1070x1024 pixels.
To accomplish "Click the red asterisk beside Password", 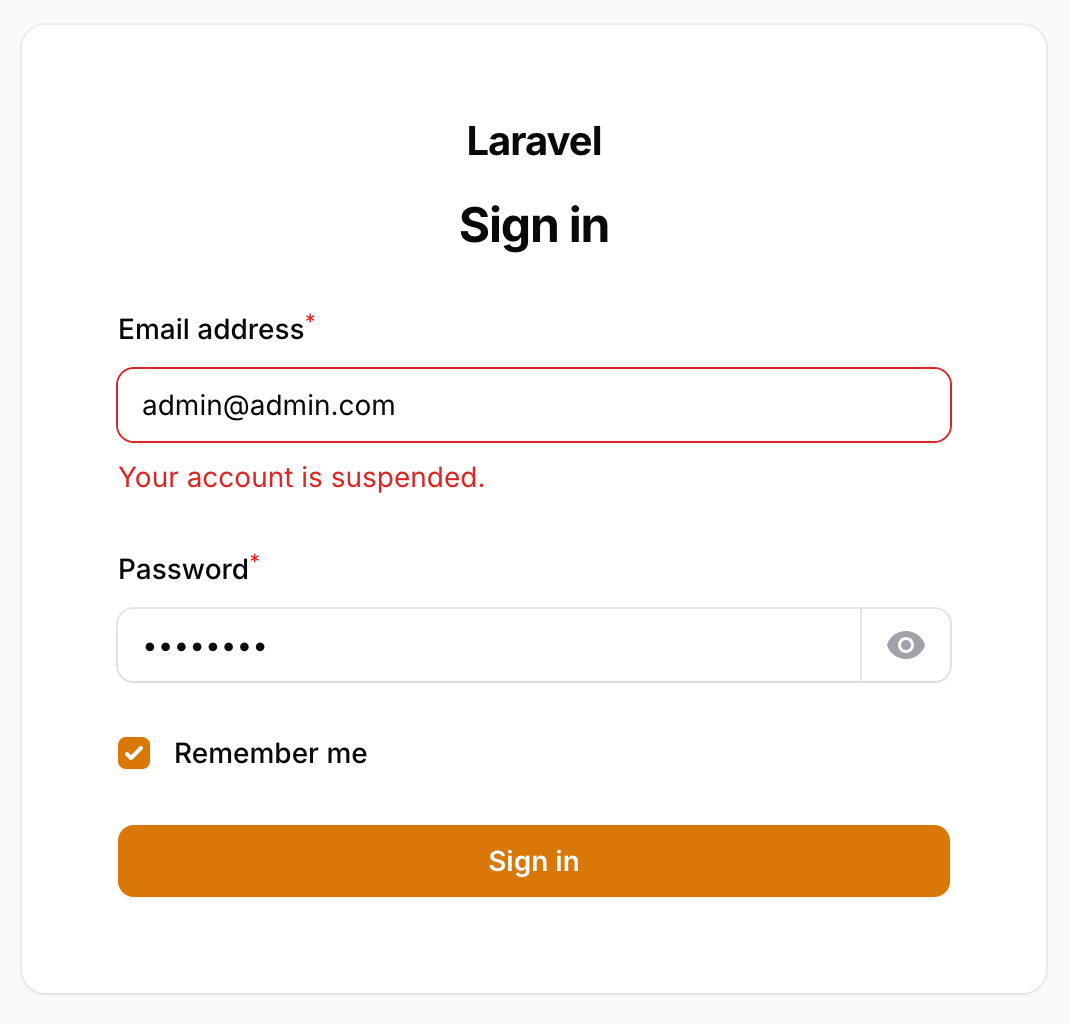I will (x=254, y=560).
